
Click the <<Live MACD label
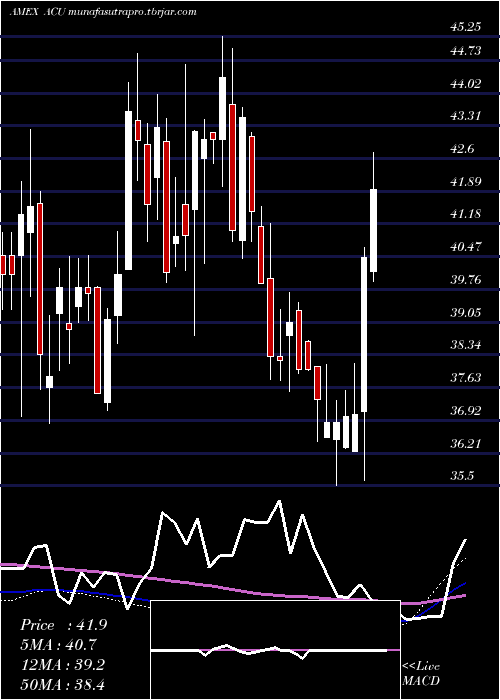point(421,674)
